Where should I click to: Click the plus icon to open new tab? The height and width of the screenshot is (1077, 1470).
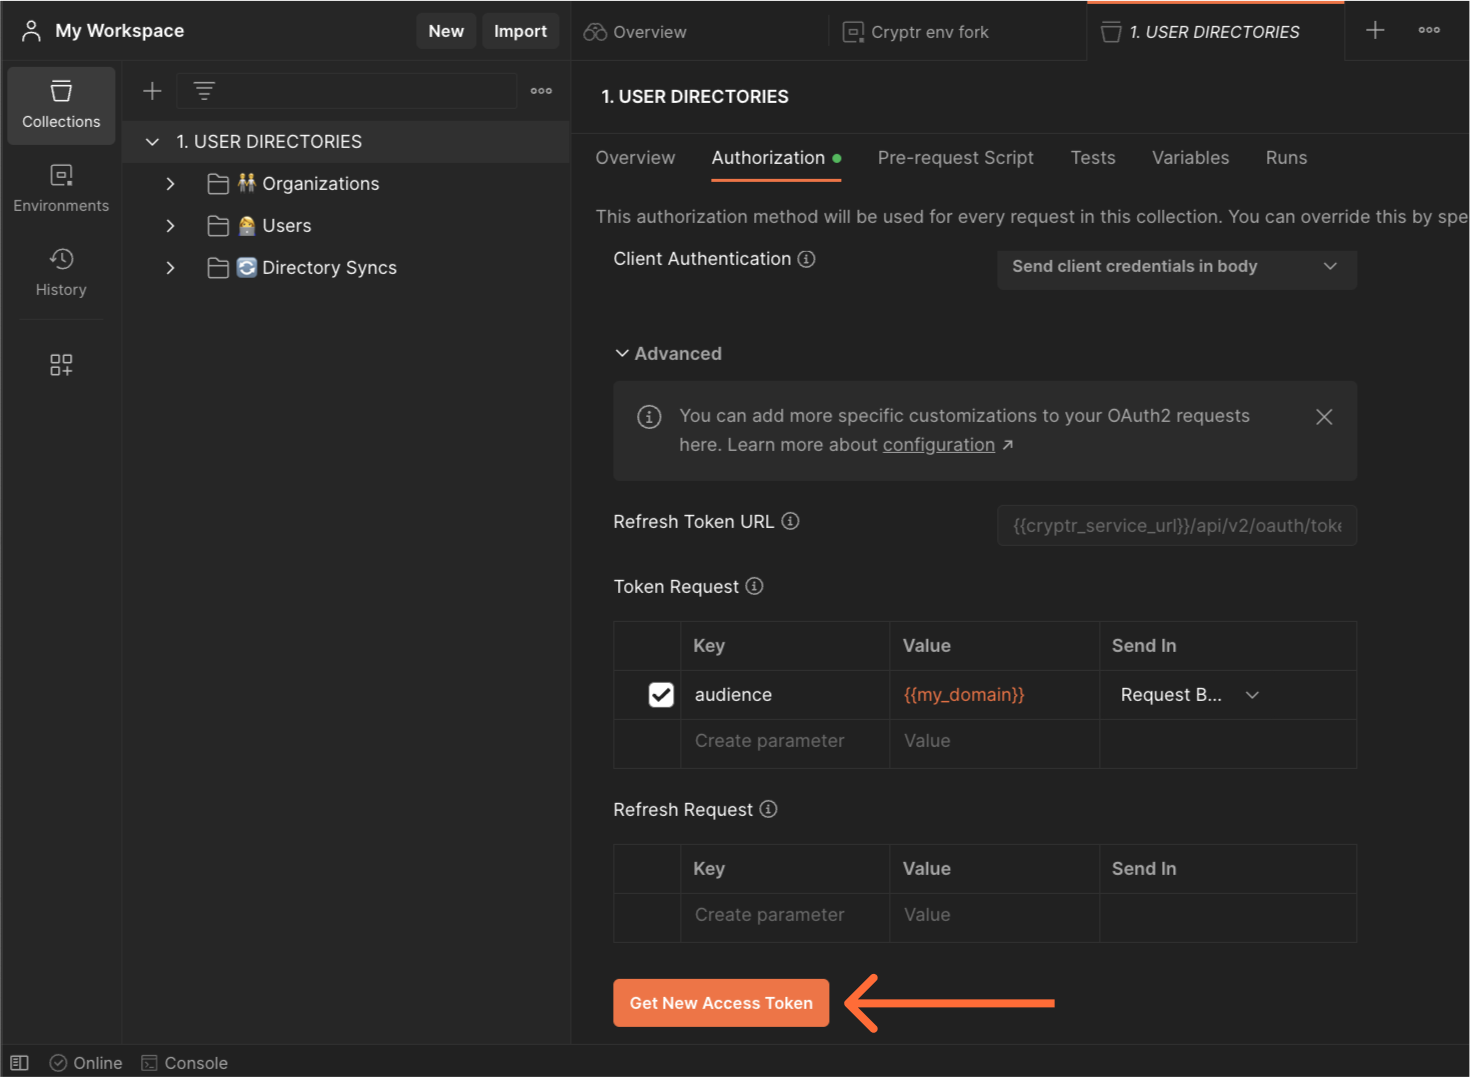point(1375,30)
